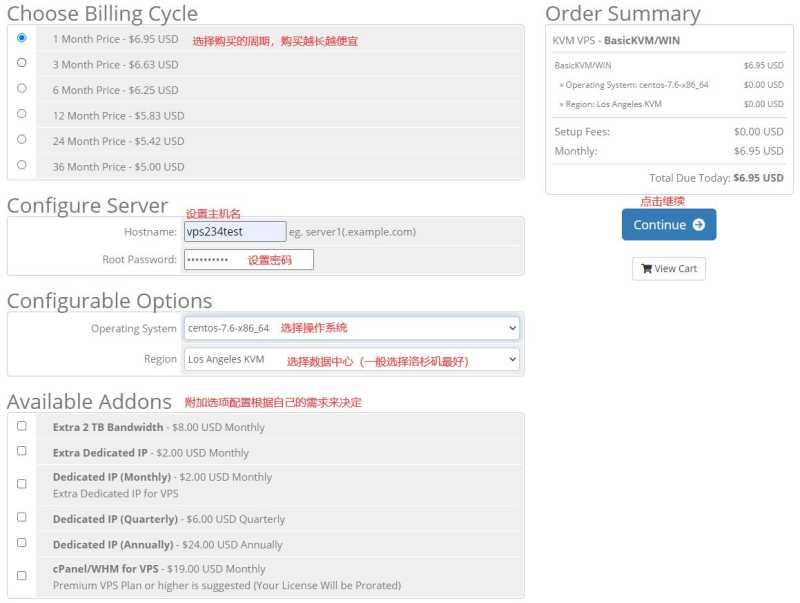The height and width of the screenshot is (603, 800).
Task: Click the 24 Month Price - $5.42 USD label
Action: [x=118, y=141]
